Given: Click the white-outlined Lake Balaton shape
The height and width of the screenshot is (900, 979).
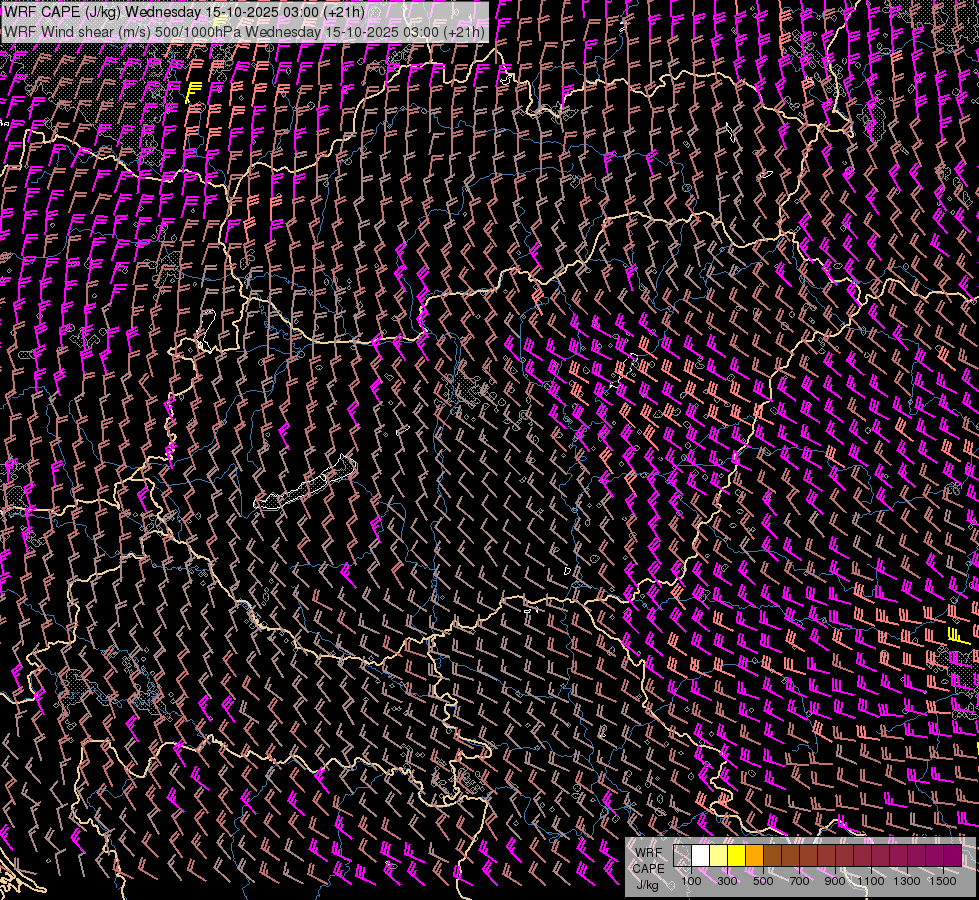Looking at the screenshot, I should click(x=306, y=483).
